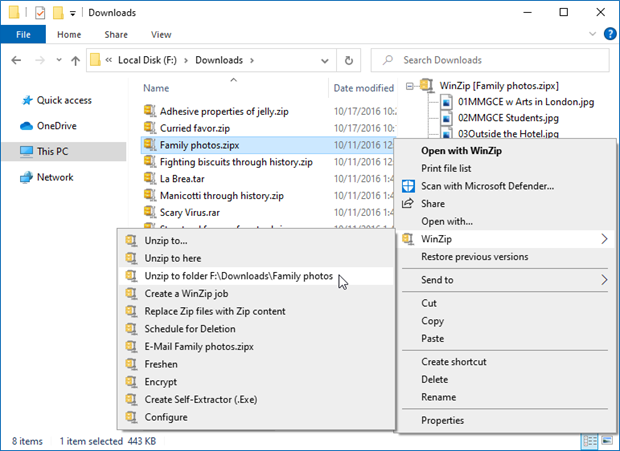Switch to the Details view icon in the status bar
620x451 pixels.
tap(590, 441)
